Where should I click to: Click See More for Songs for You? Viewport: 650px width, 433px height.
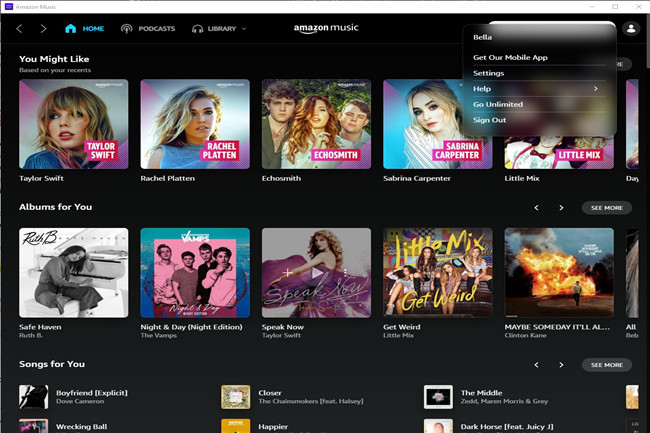[x=607, y=365]
